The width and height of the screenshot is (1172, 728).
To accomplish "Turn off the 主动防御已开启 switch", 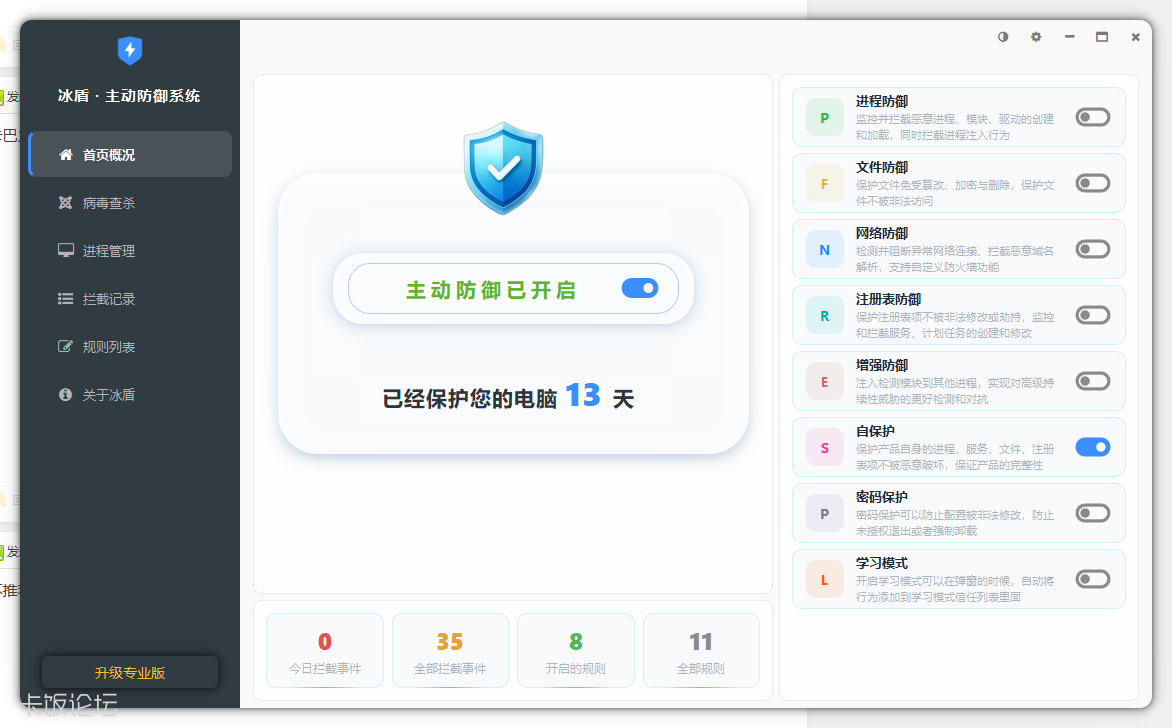I will (x=640, y=288).
